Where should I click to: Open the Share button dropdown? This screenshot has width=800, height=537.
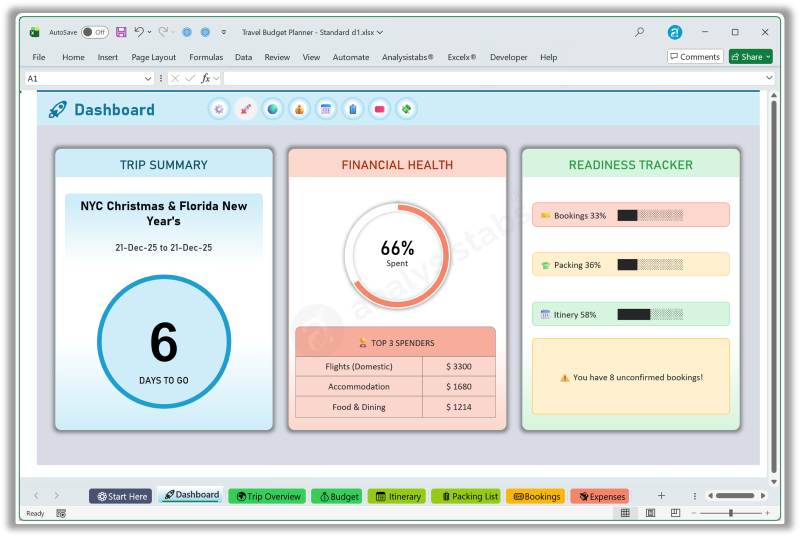[768, 57]
